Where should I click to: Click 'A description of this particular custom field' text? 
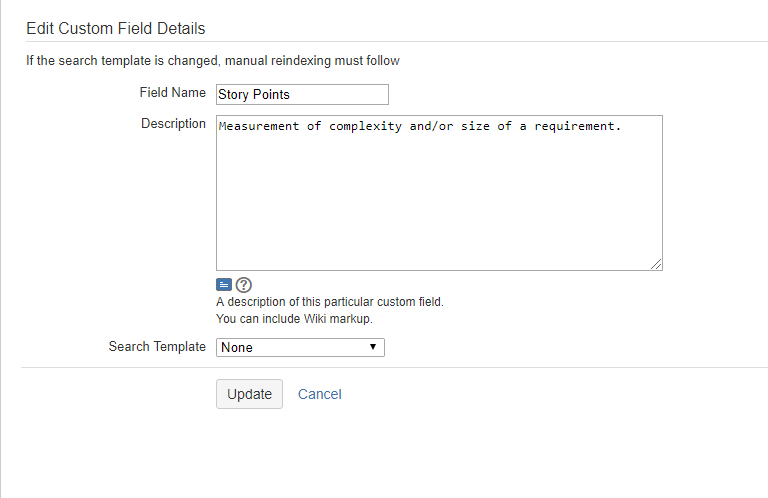pyautogui.click(x=329, y=302)
